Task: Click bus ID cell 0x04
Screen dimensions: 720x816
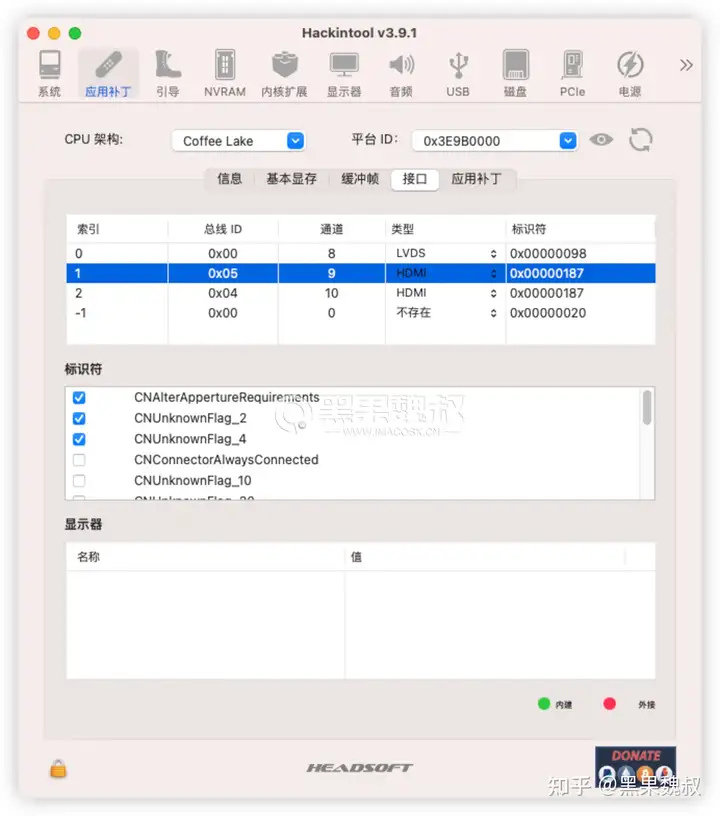Action: 223,293
